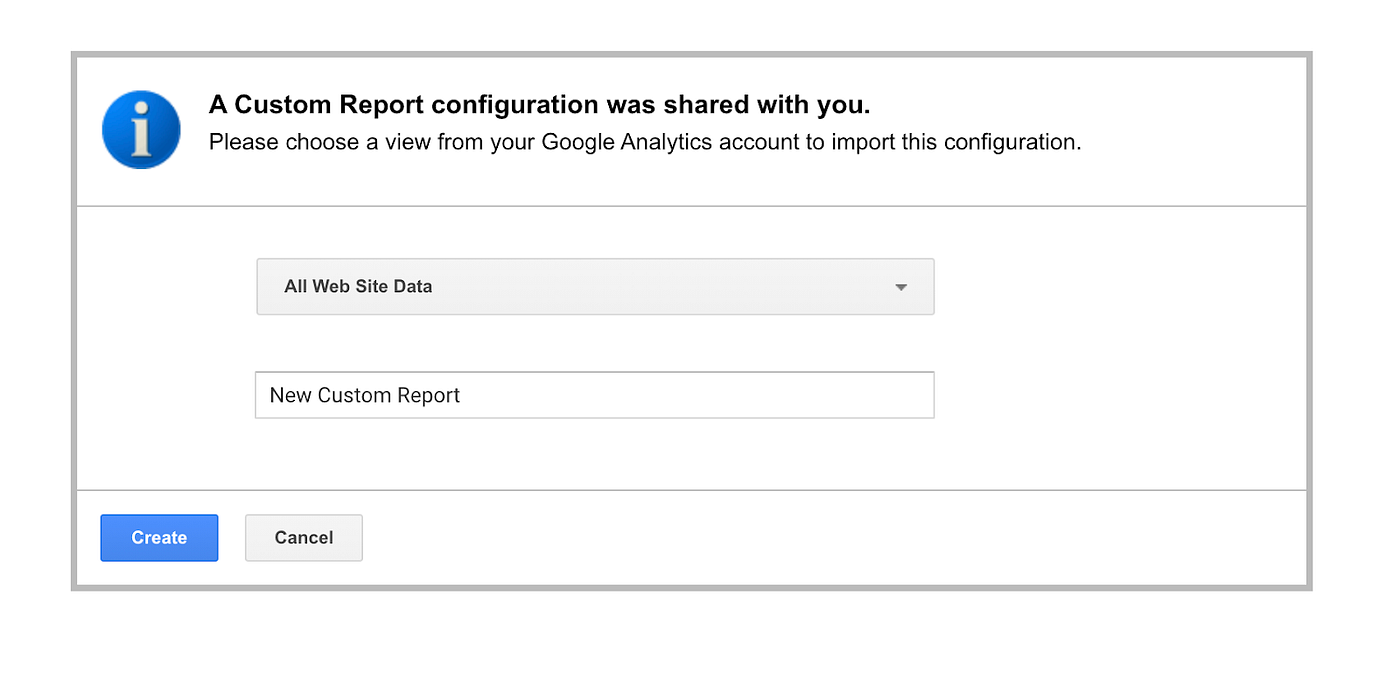Click the 'New Custom Report' text in field
1400x680 pixels.
365,395
